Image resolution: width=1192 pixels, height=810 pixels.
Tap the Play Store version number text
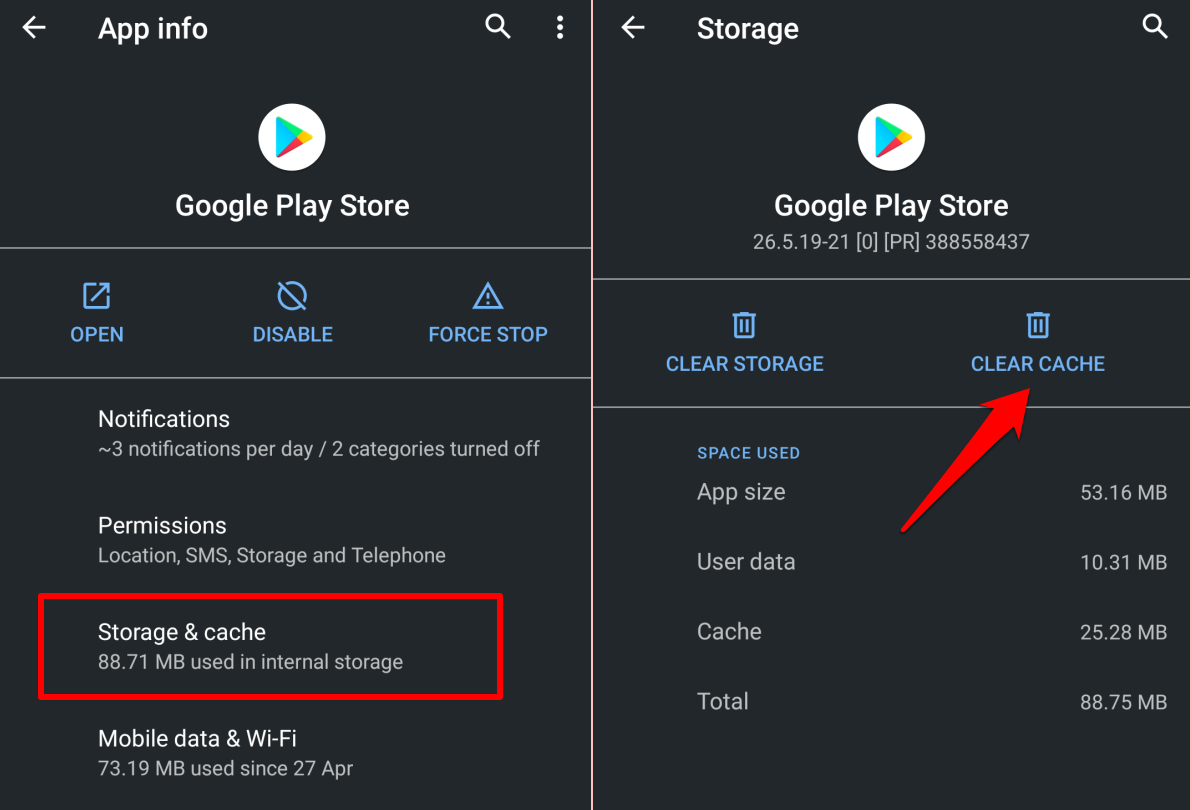891,242
